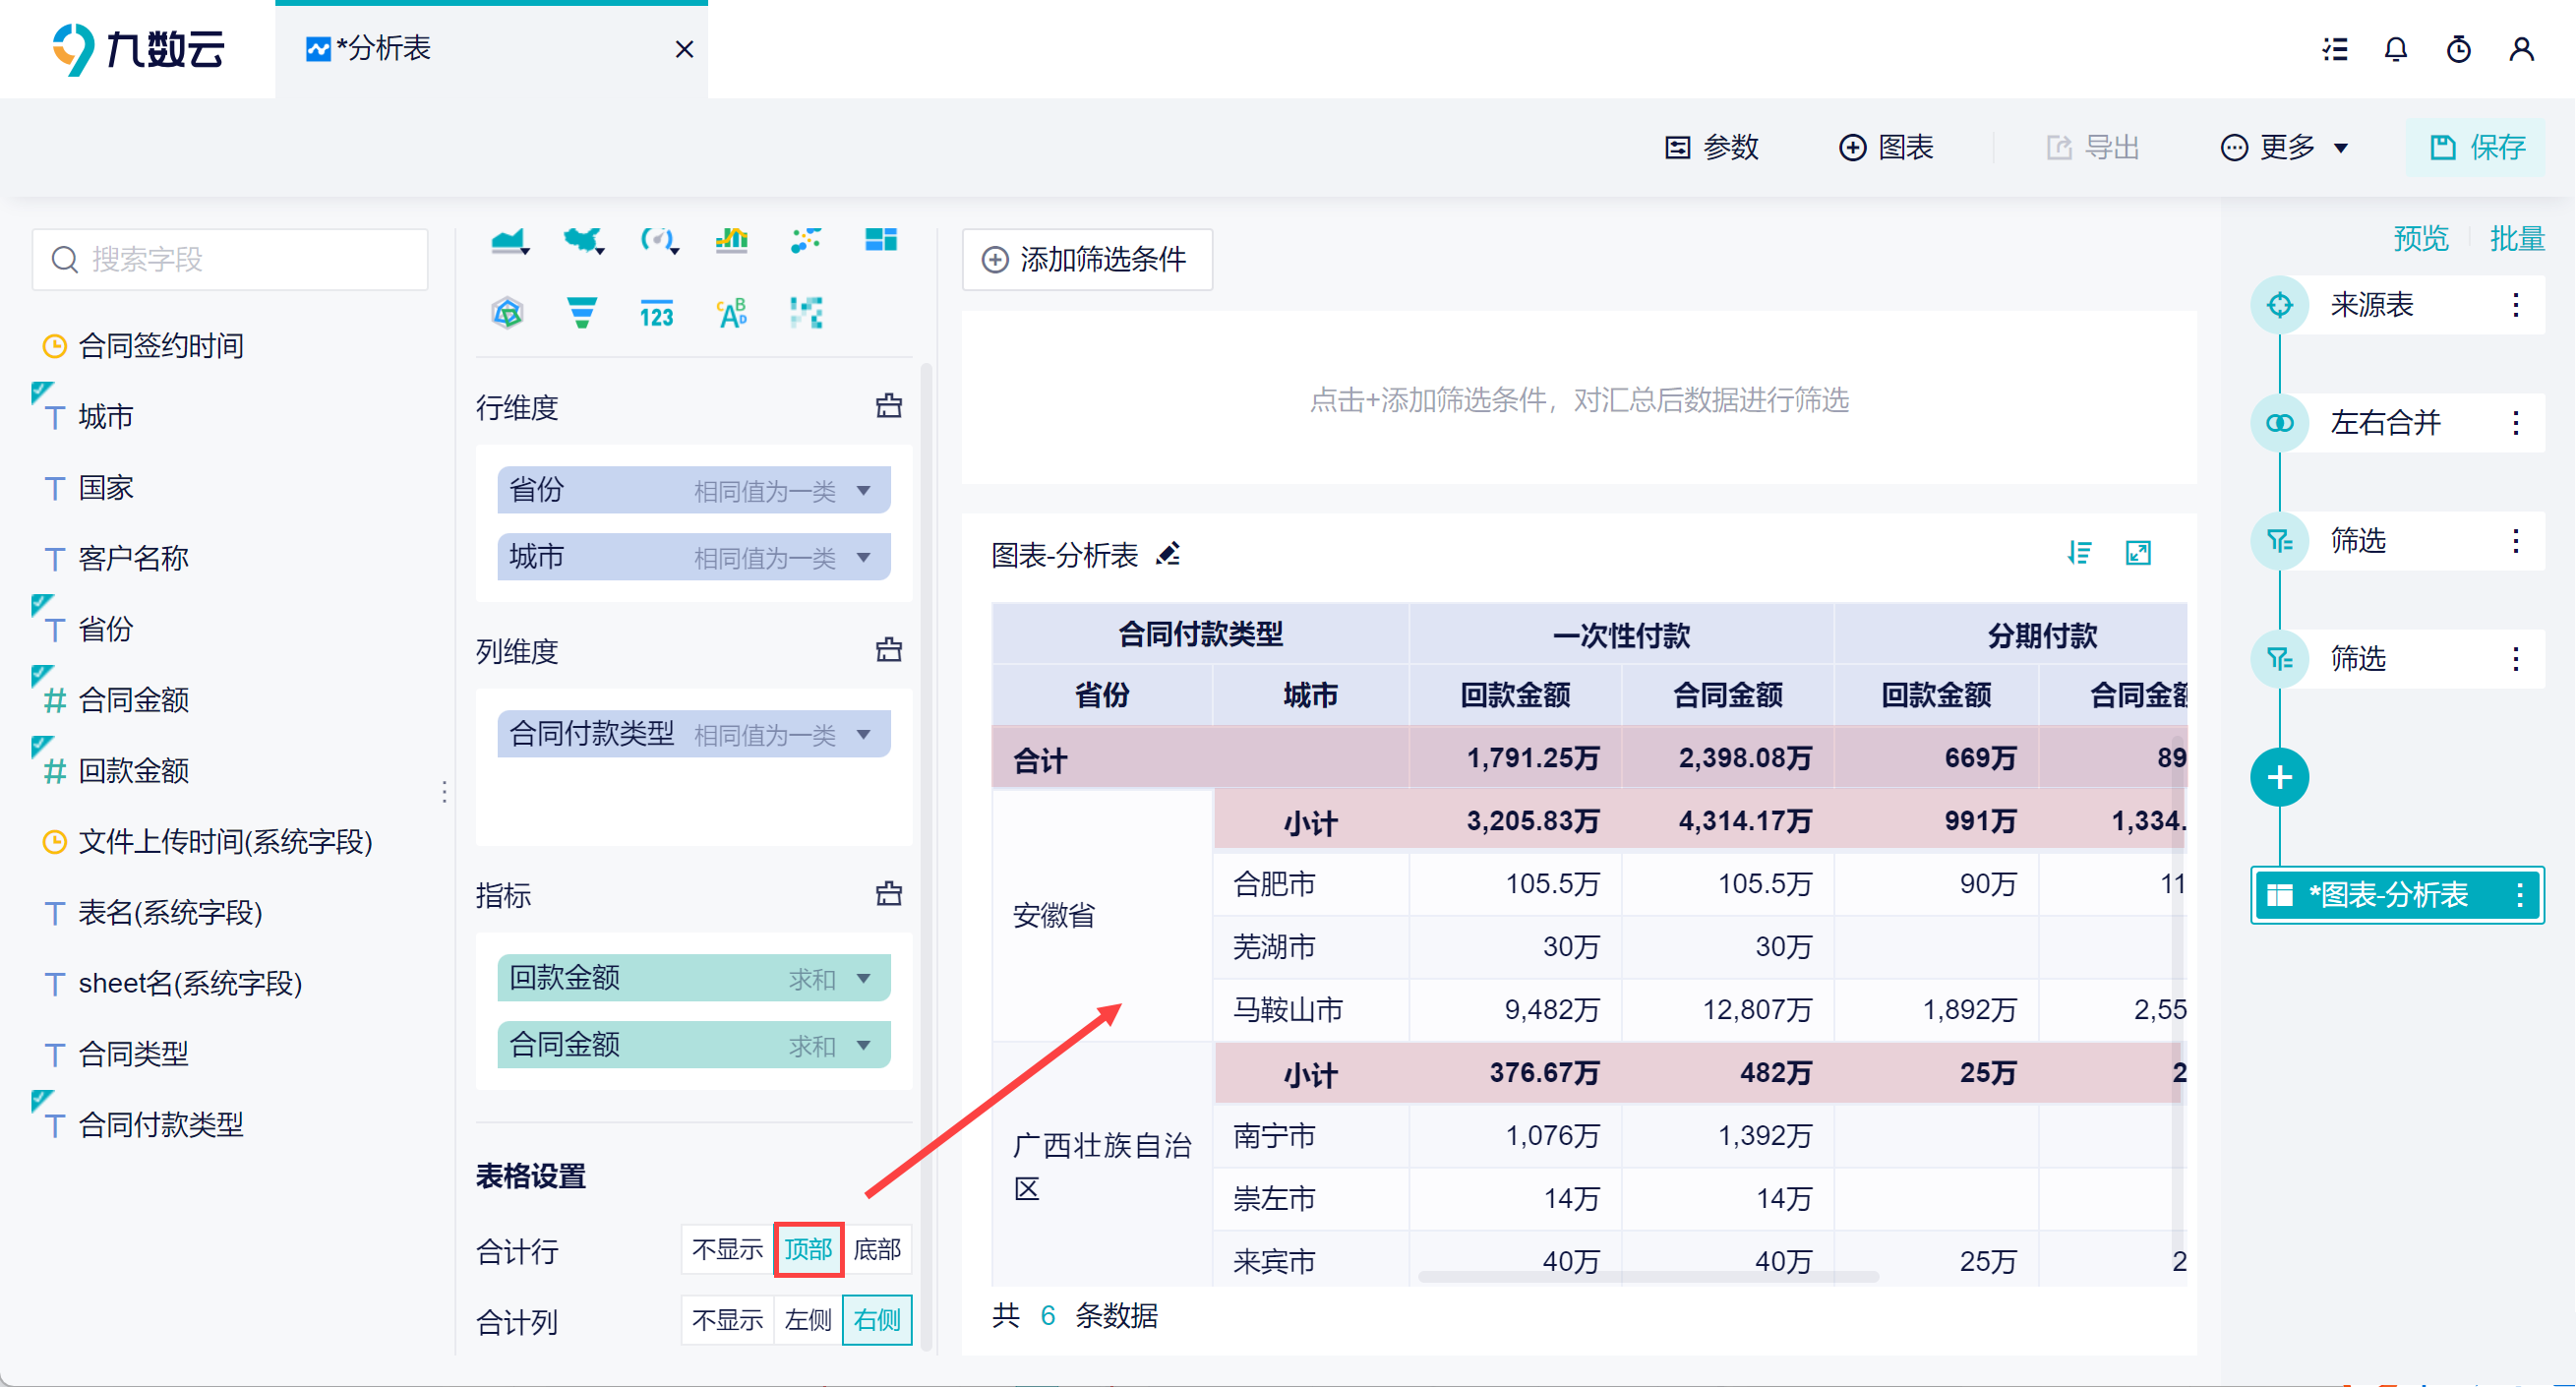Click the edit pencil beside 图表-分析表 title

pos(1168,554)
